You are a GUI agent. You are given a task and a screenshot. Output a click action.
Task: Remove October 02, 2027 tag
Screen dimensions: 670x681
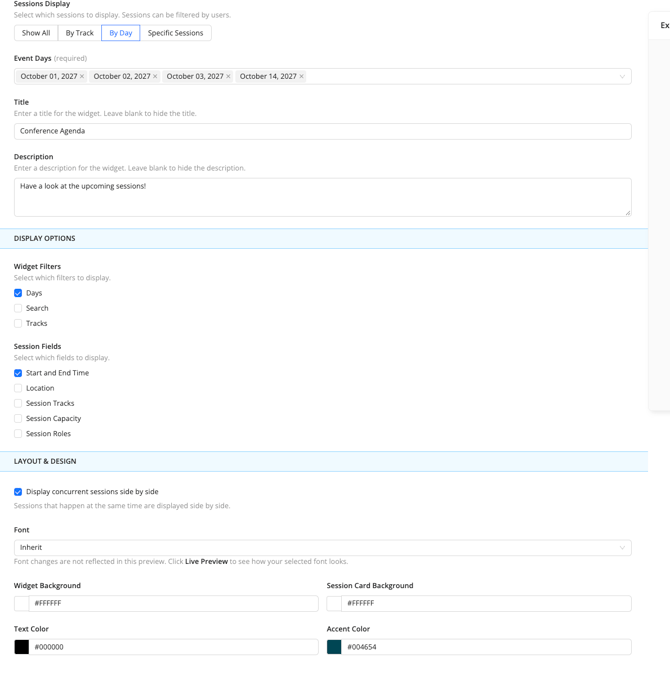pos(155,76)
